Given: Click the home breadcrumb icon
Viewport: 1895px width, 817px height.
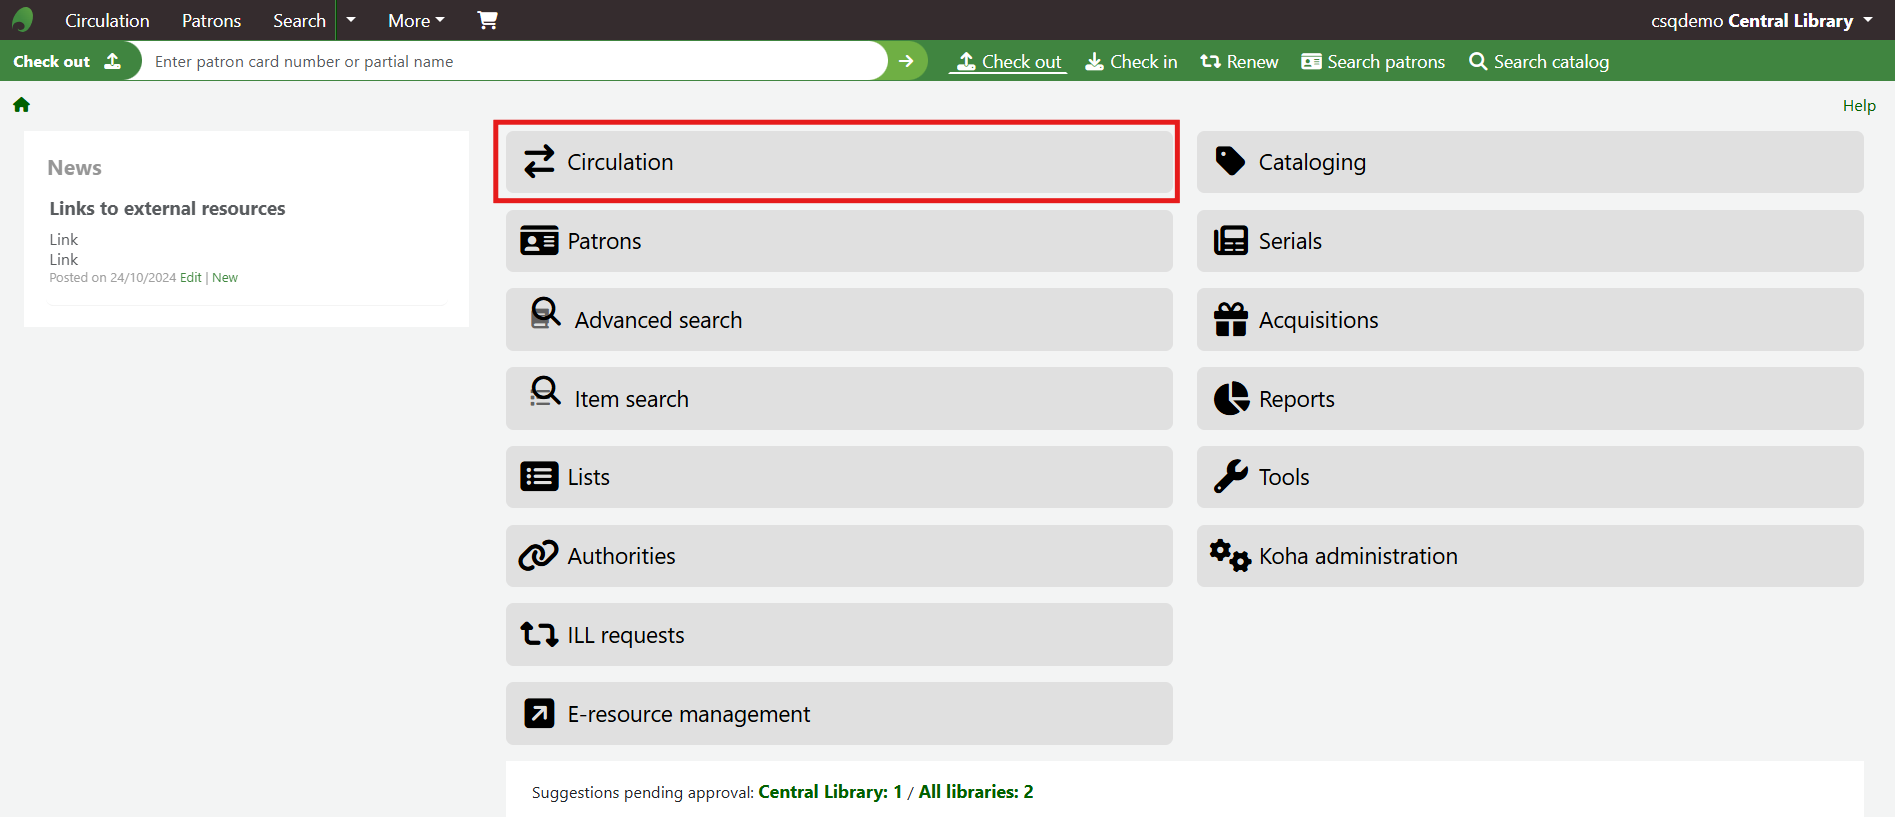Looking at the screenshot, I should pyautogui.click(x=21, y=105).
